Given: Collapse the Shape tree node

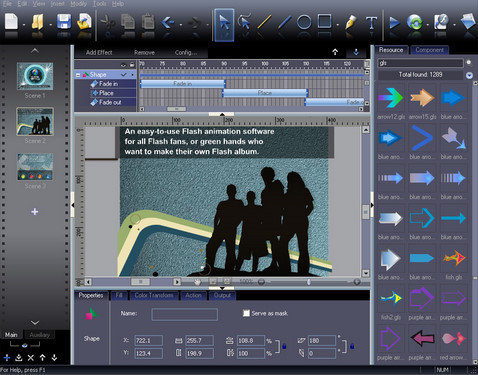Looking at the screenshot, I should (78, 75).
